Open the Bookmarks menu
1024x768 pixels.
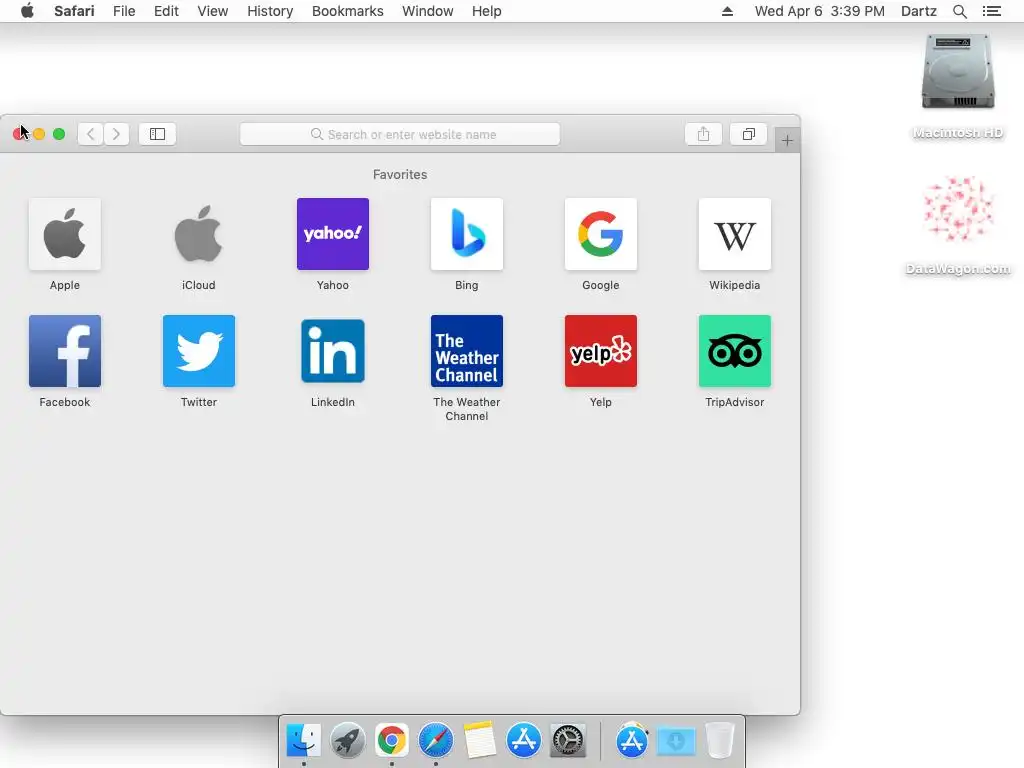347,11
